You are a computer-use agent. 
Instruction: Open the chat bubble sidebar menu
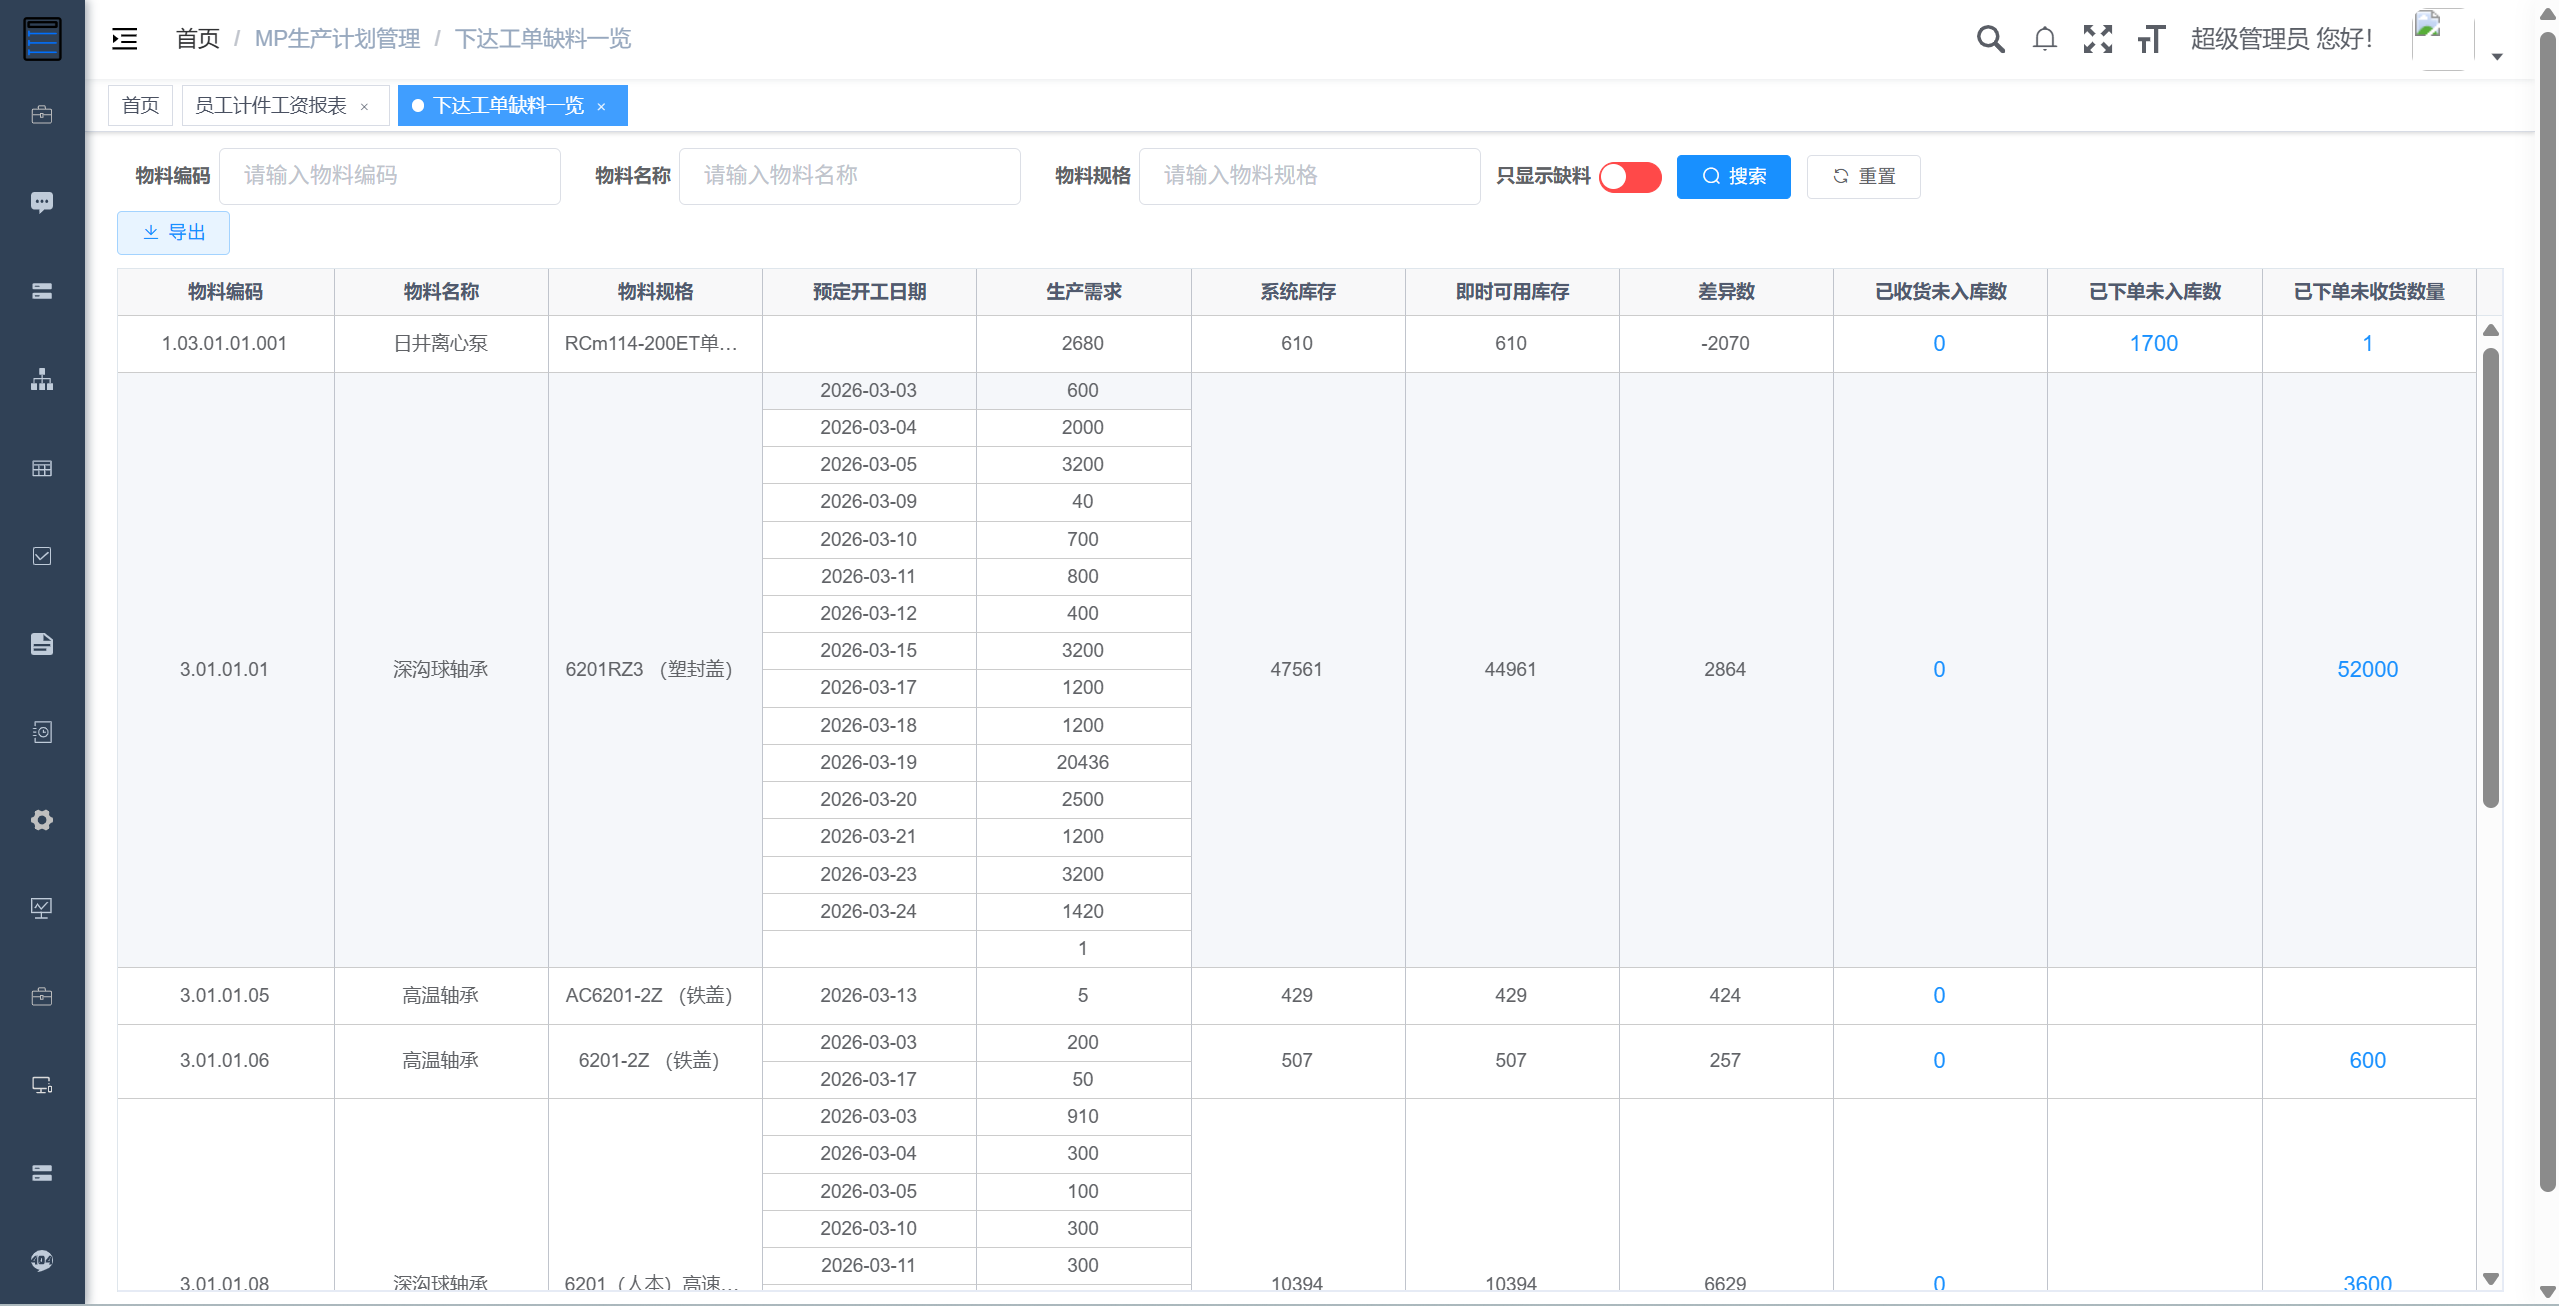(x=42, y=203)
